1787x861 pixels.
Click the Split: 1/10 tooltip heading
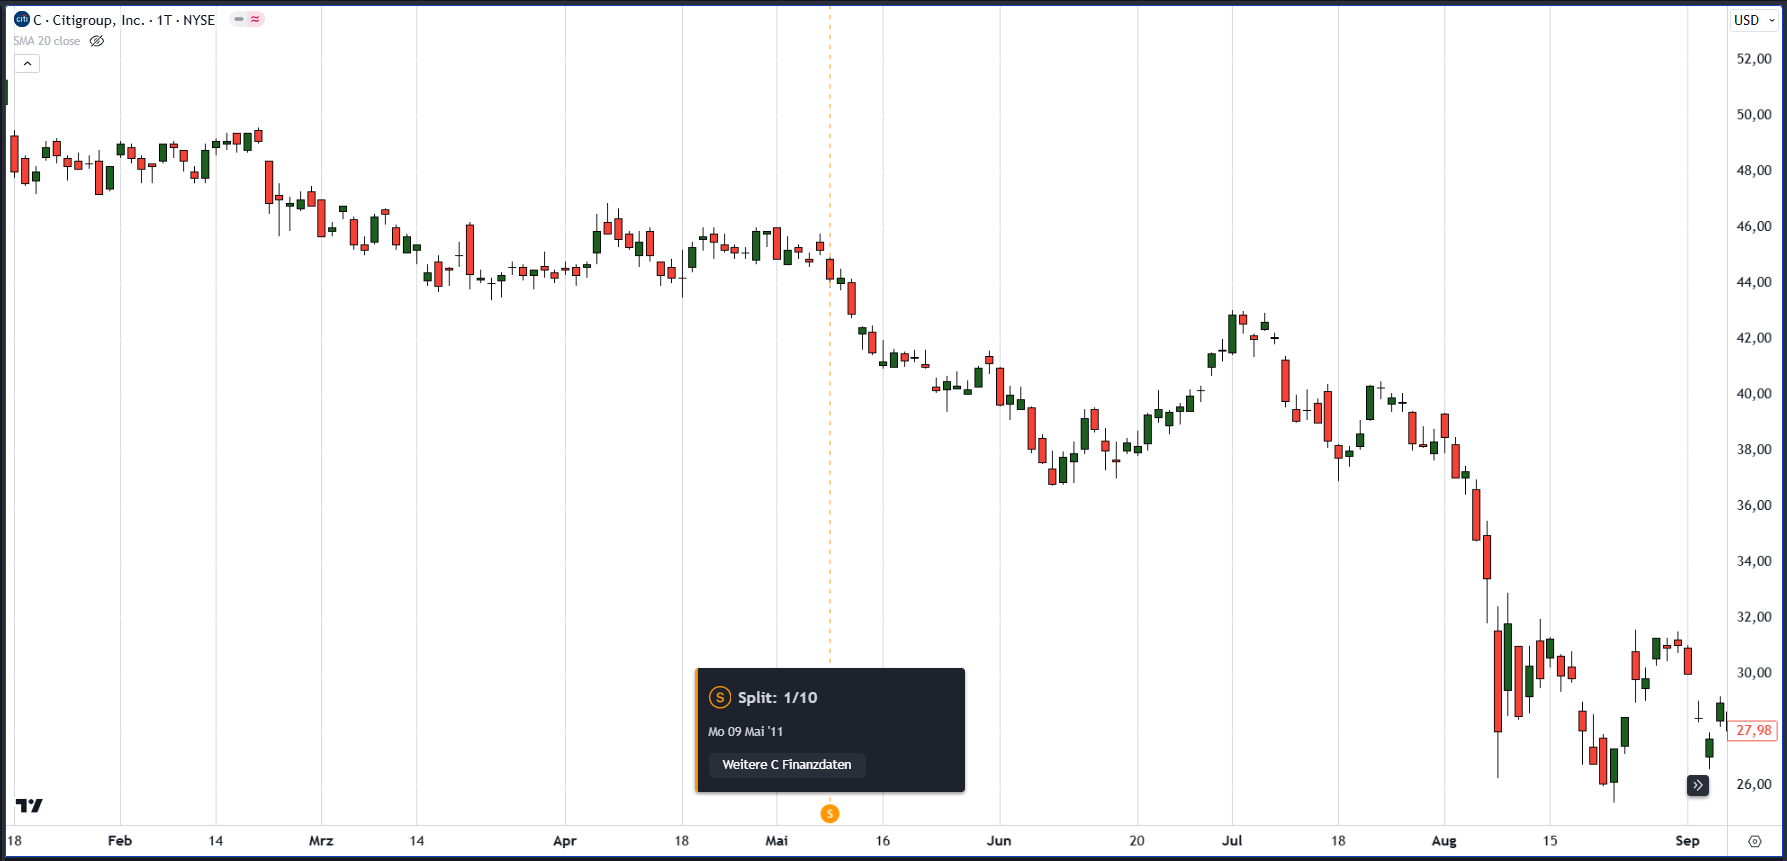tap(777, 698)
